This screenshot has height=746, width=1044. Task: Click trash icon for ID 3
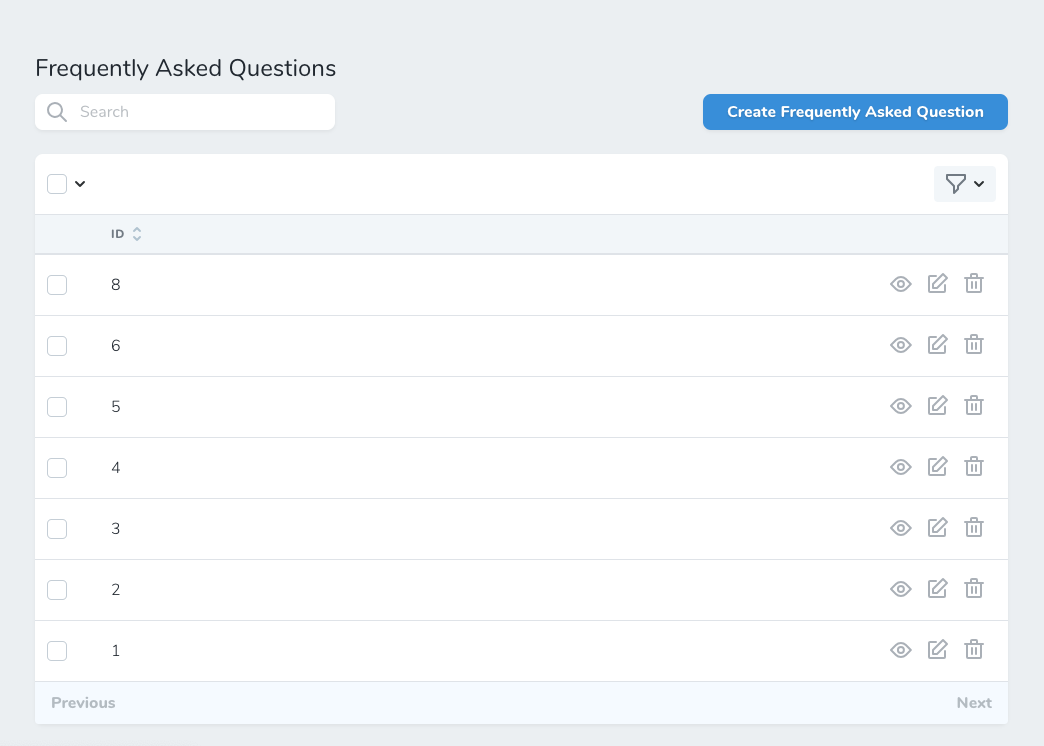973,528
